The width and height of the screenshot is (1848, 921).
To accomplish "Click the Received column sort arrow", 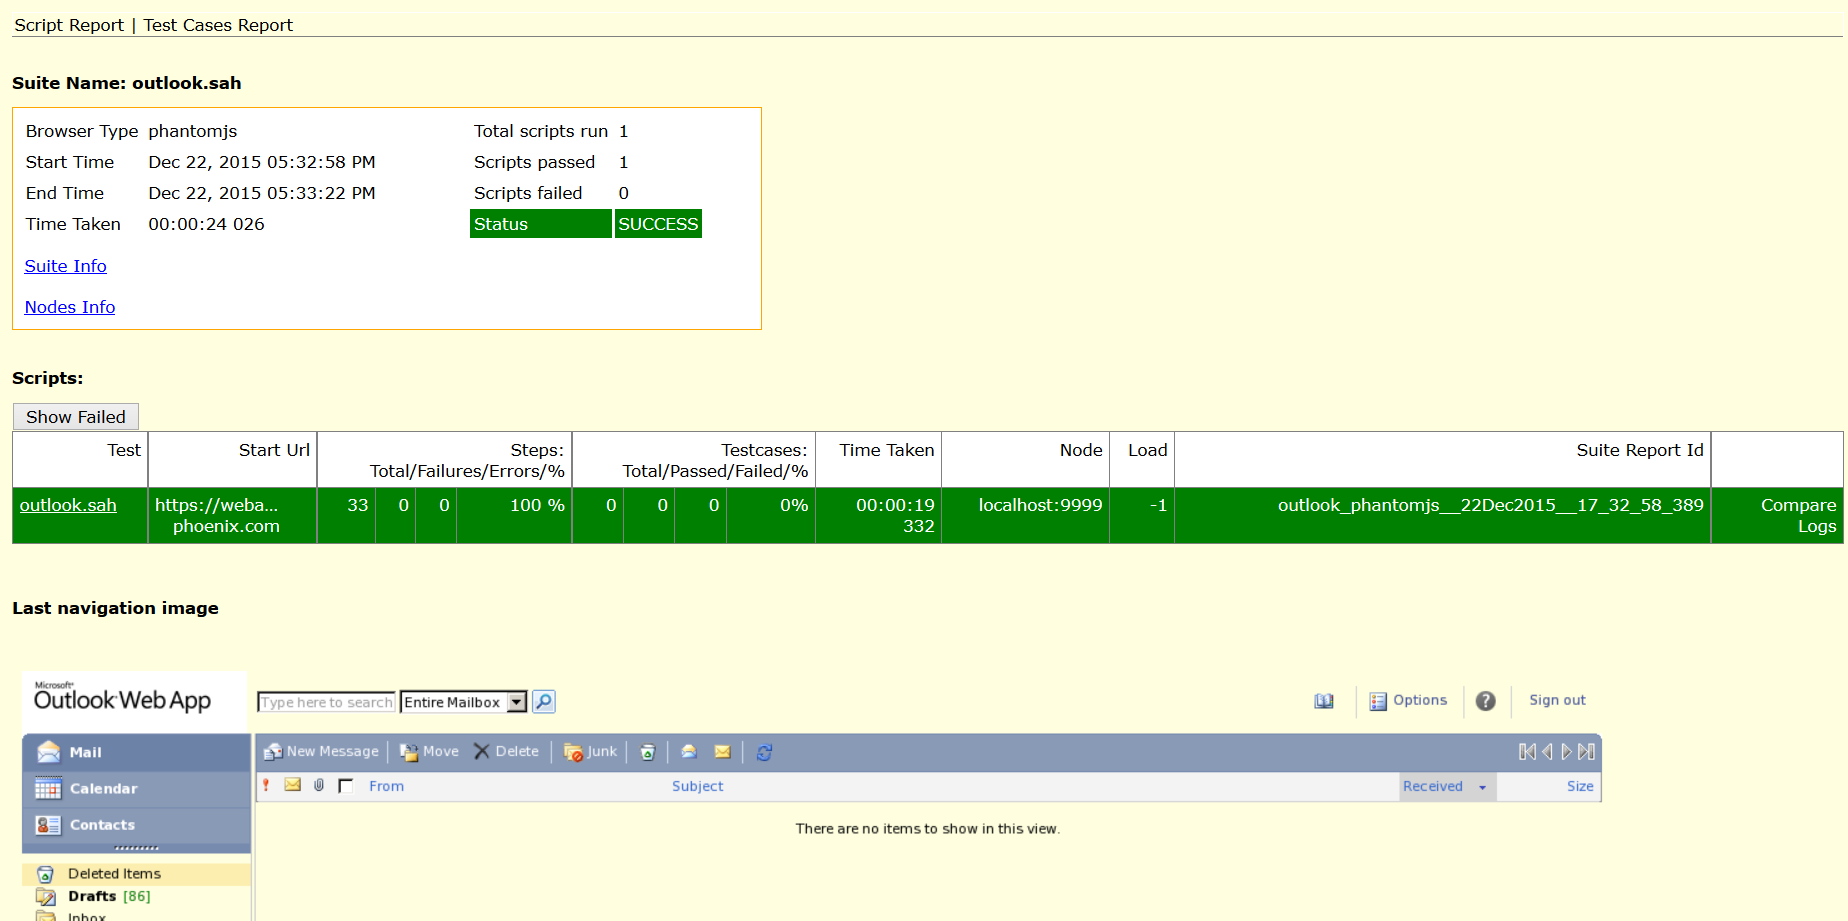I will click(1483, 787).
